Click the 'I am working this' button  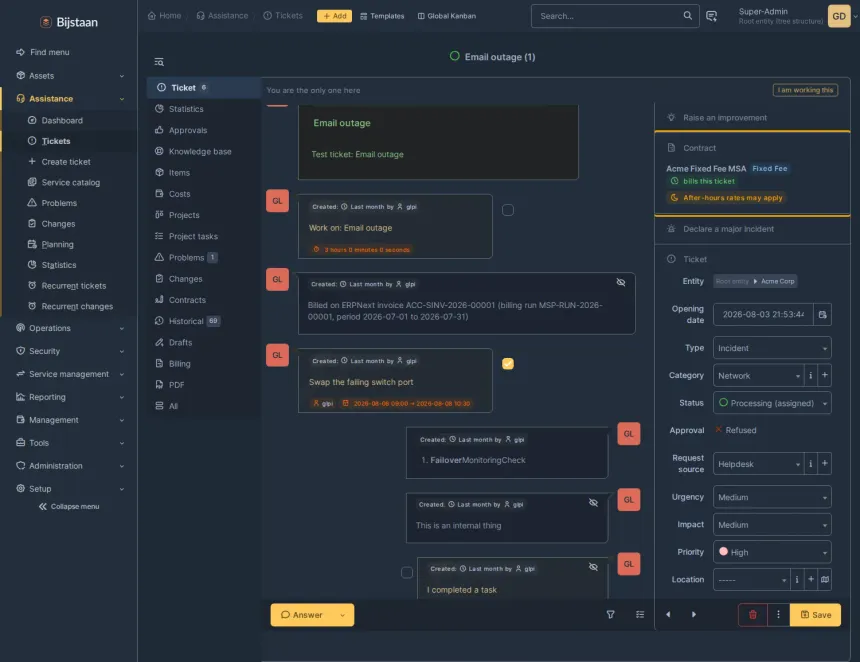click(x=805, y=90)
